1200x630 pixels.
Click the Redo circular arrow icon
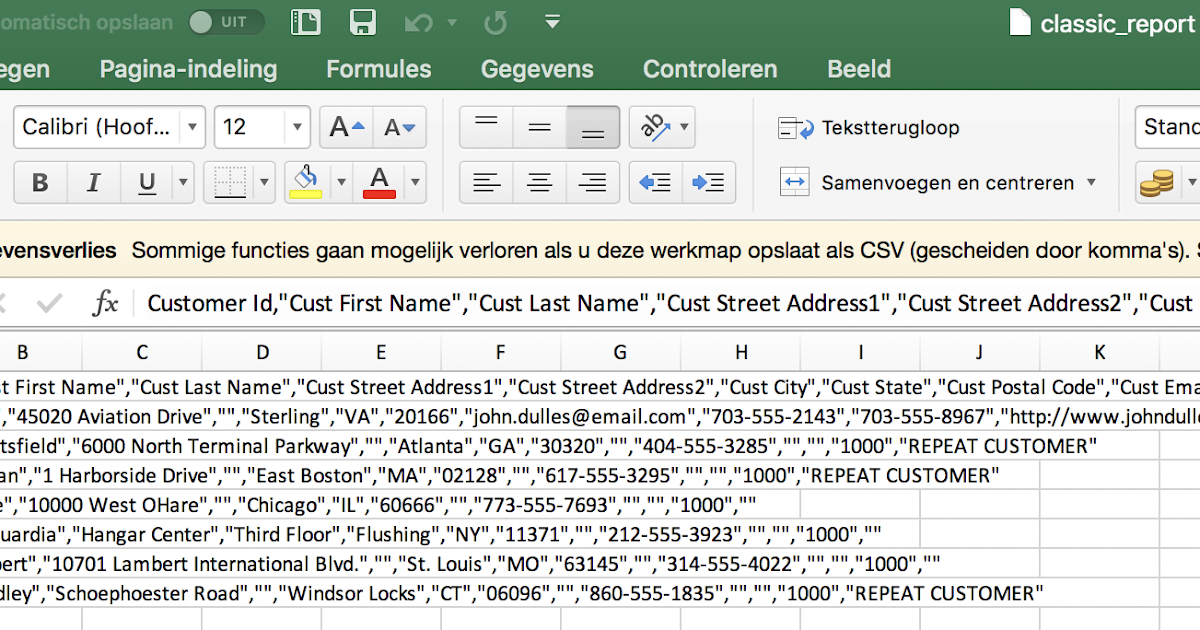(495, 22)
